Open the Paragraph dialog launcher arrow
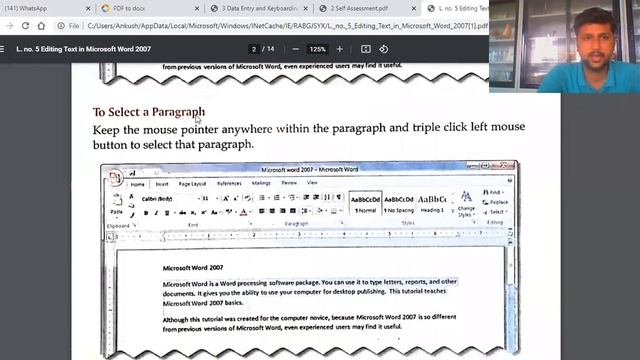 (341, 223)
